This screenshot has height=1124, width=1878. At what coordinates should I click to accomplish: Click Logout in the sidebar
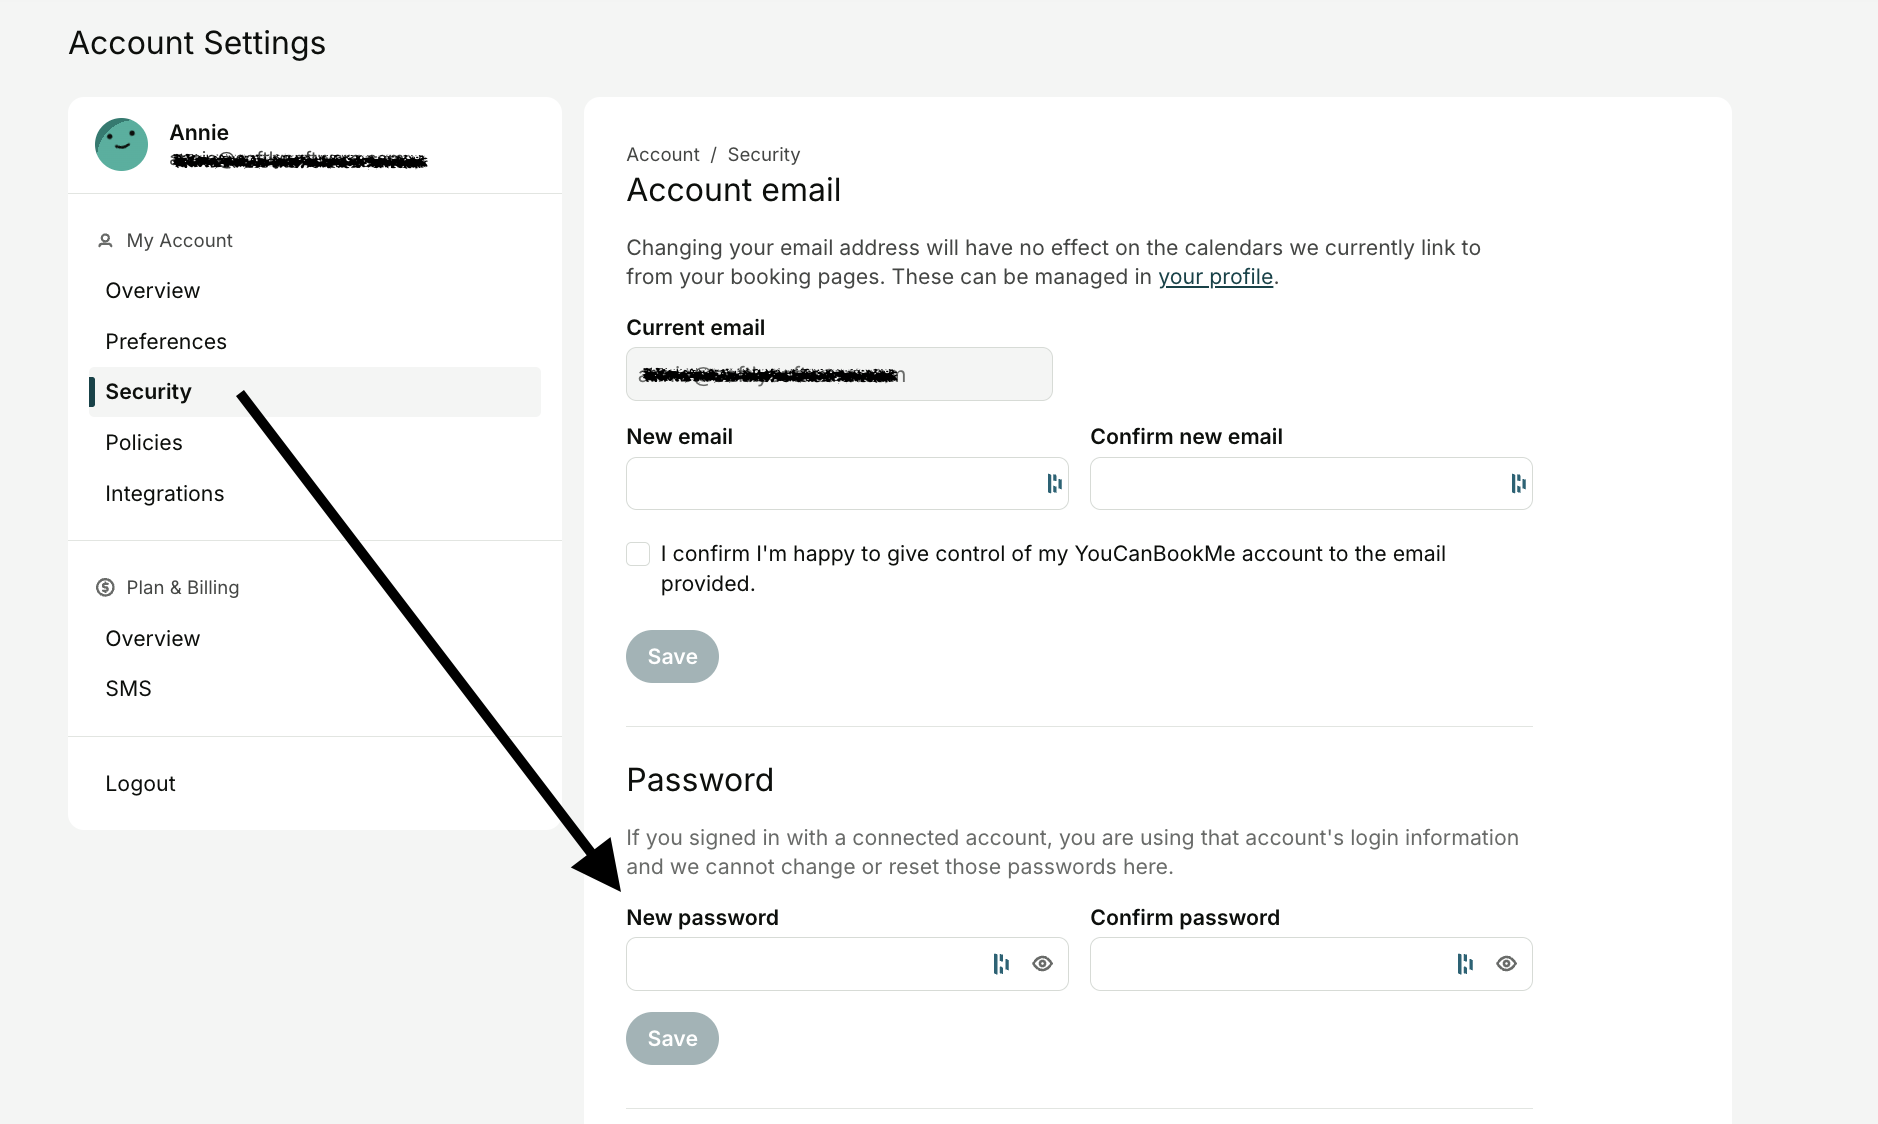140,783
